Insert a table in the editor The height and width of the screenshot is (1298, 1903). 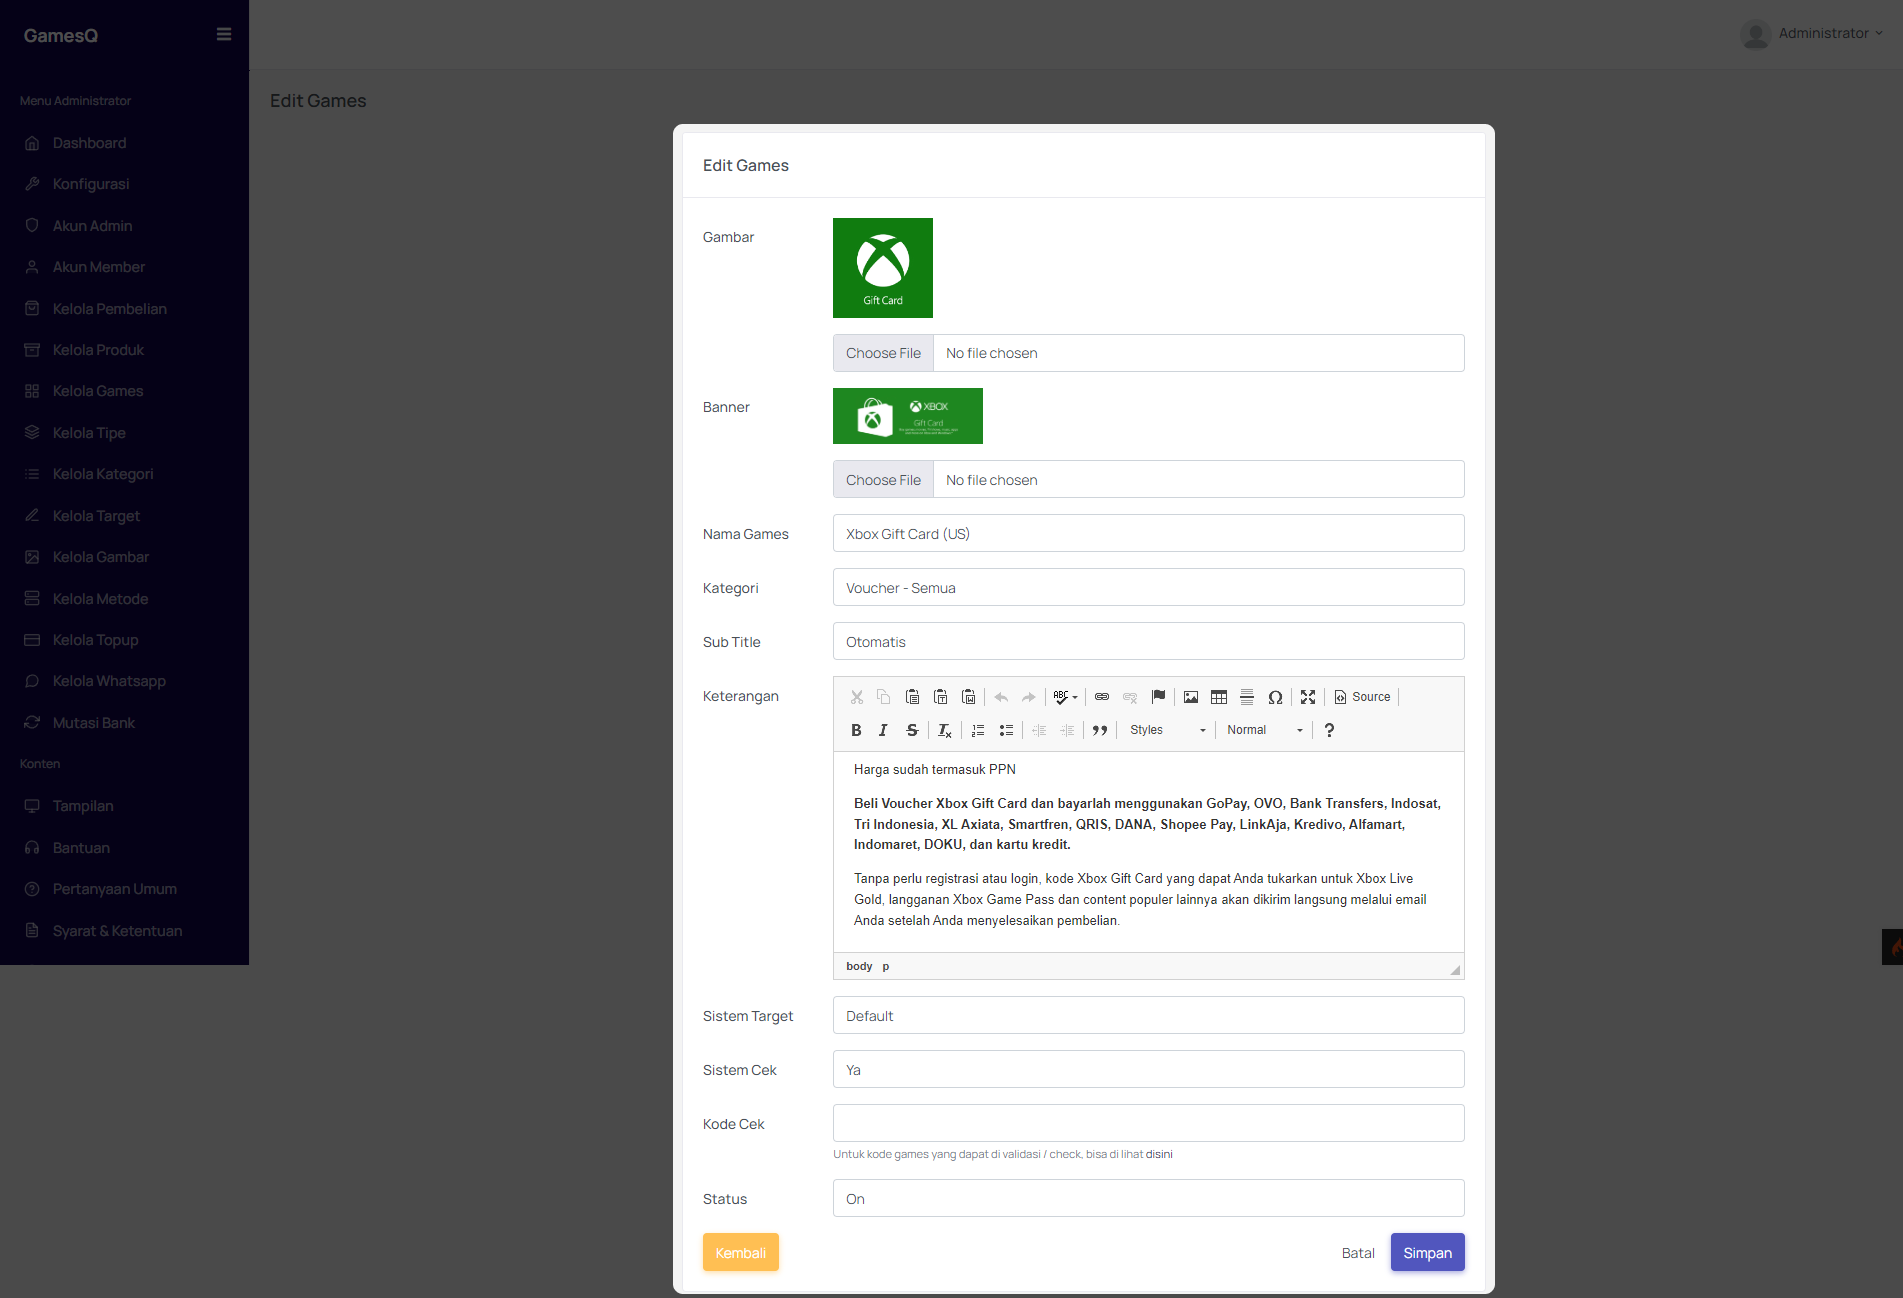point(1219,697)
